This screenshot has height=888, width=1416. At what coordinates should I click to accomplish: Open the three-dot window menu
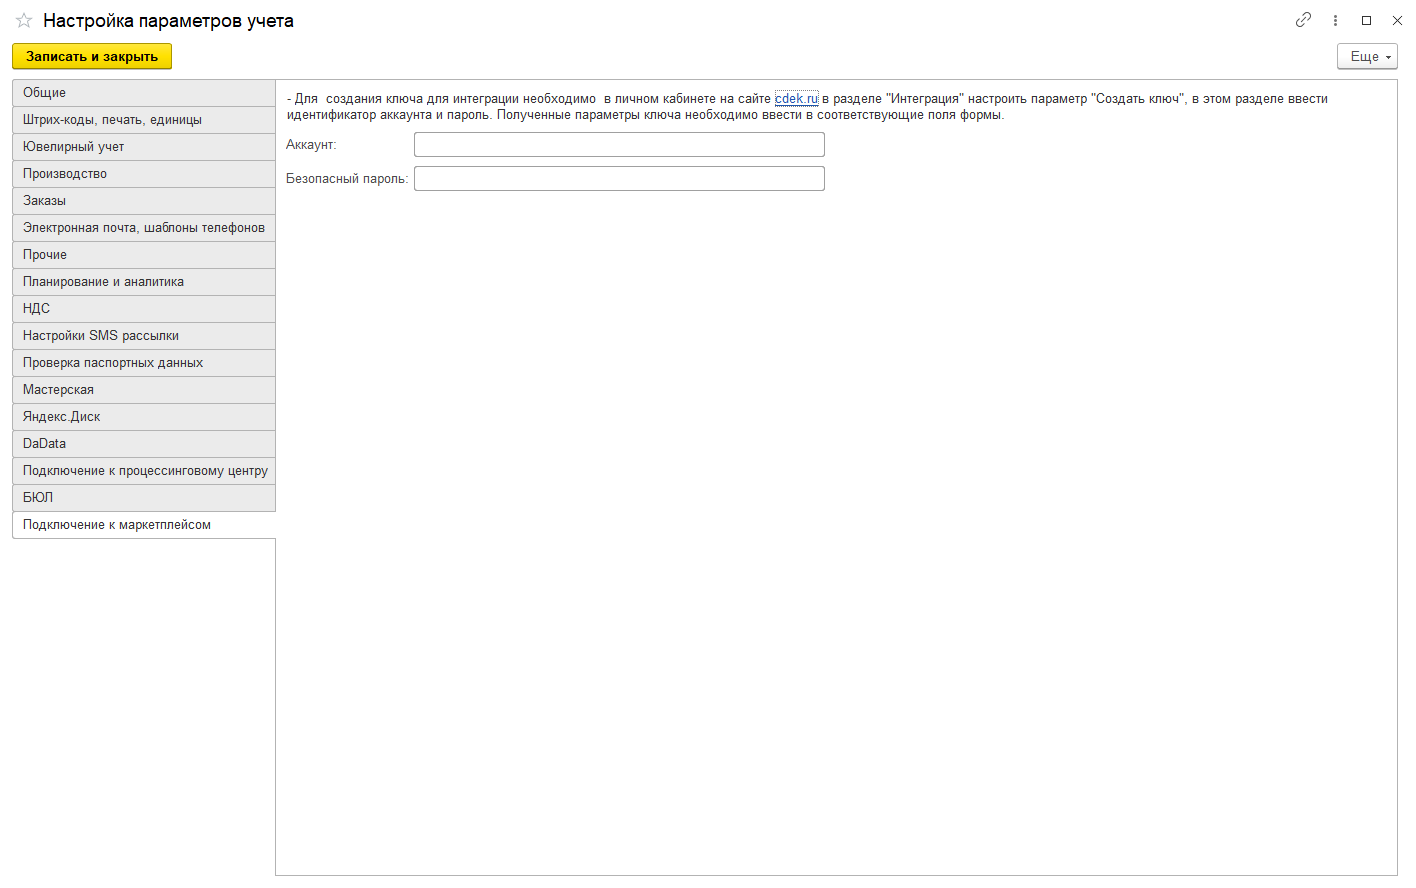click(1335, 20)
